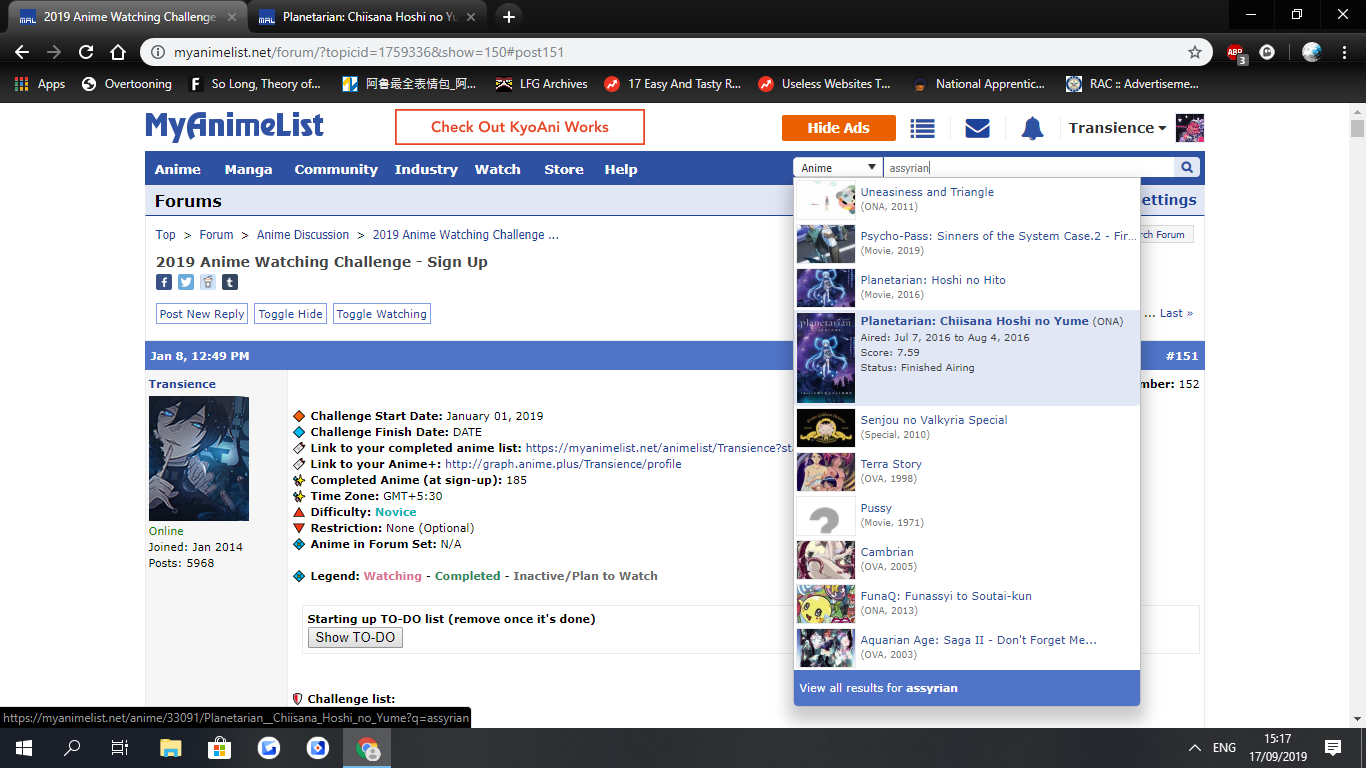
Task: Open Chrome menu three dots
Action: (1345, 52)
